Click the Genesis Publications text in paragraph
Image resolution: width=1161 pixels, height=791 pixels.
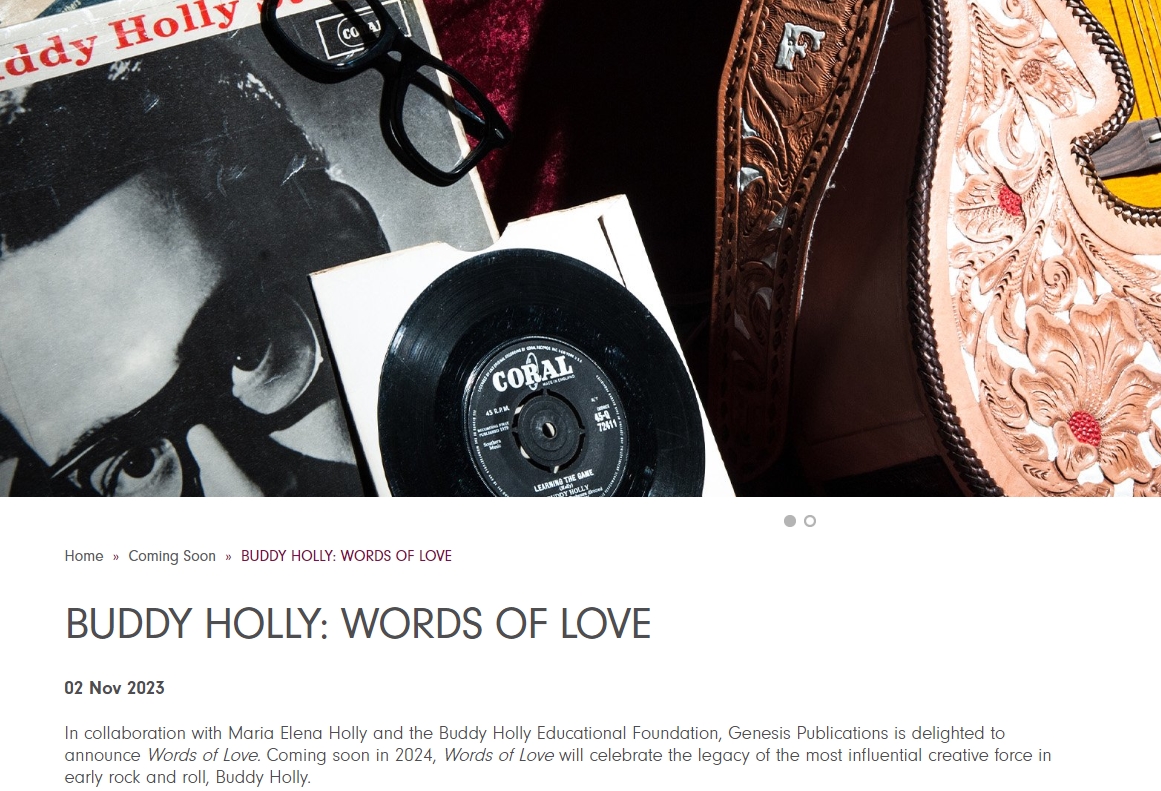point(808,733)
